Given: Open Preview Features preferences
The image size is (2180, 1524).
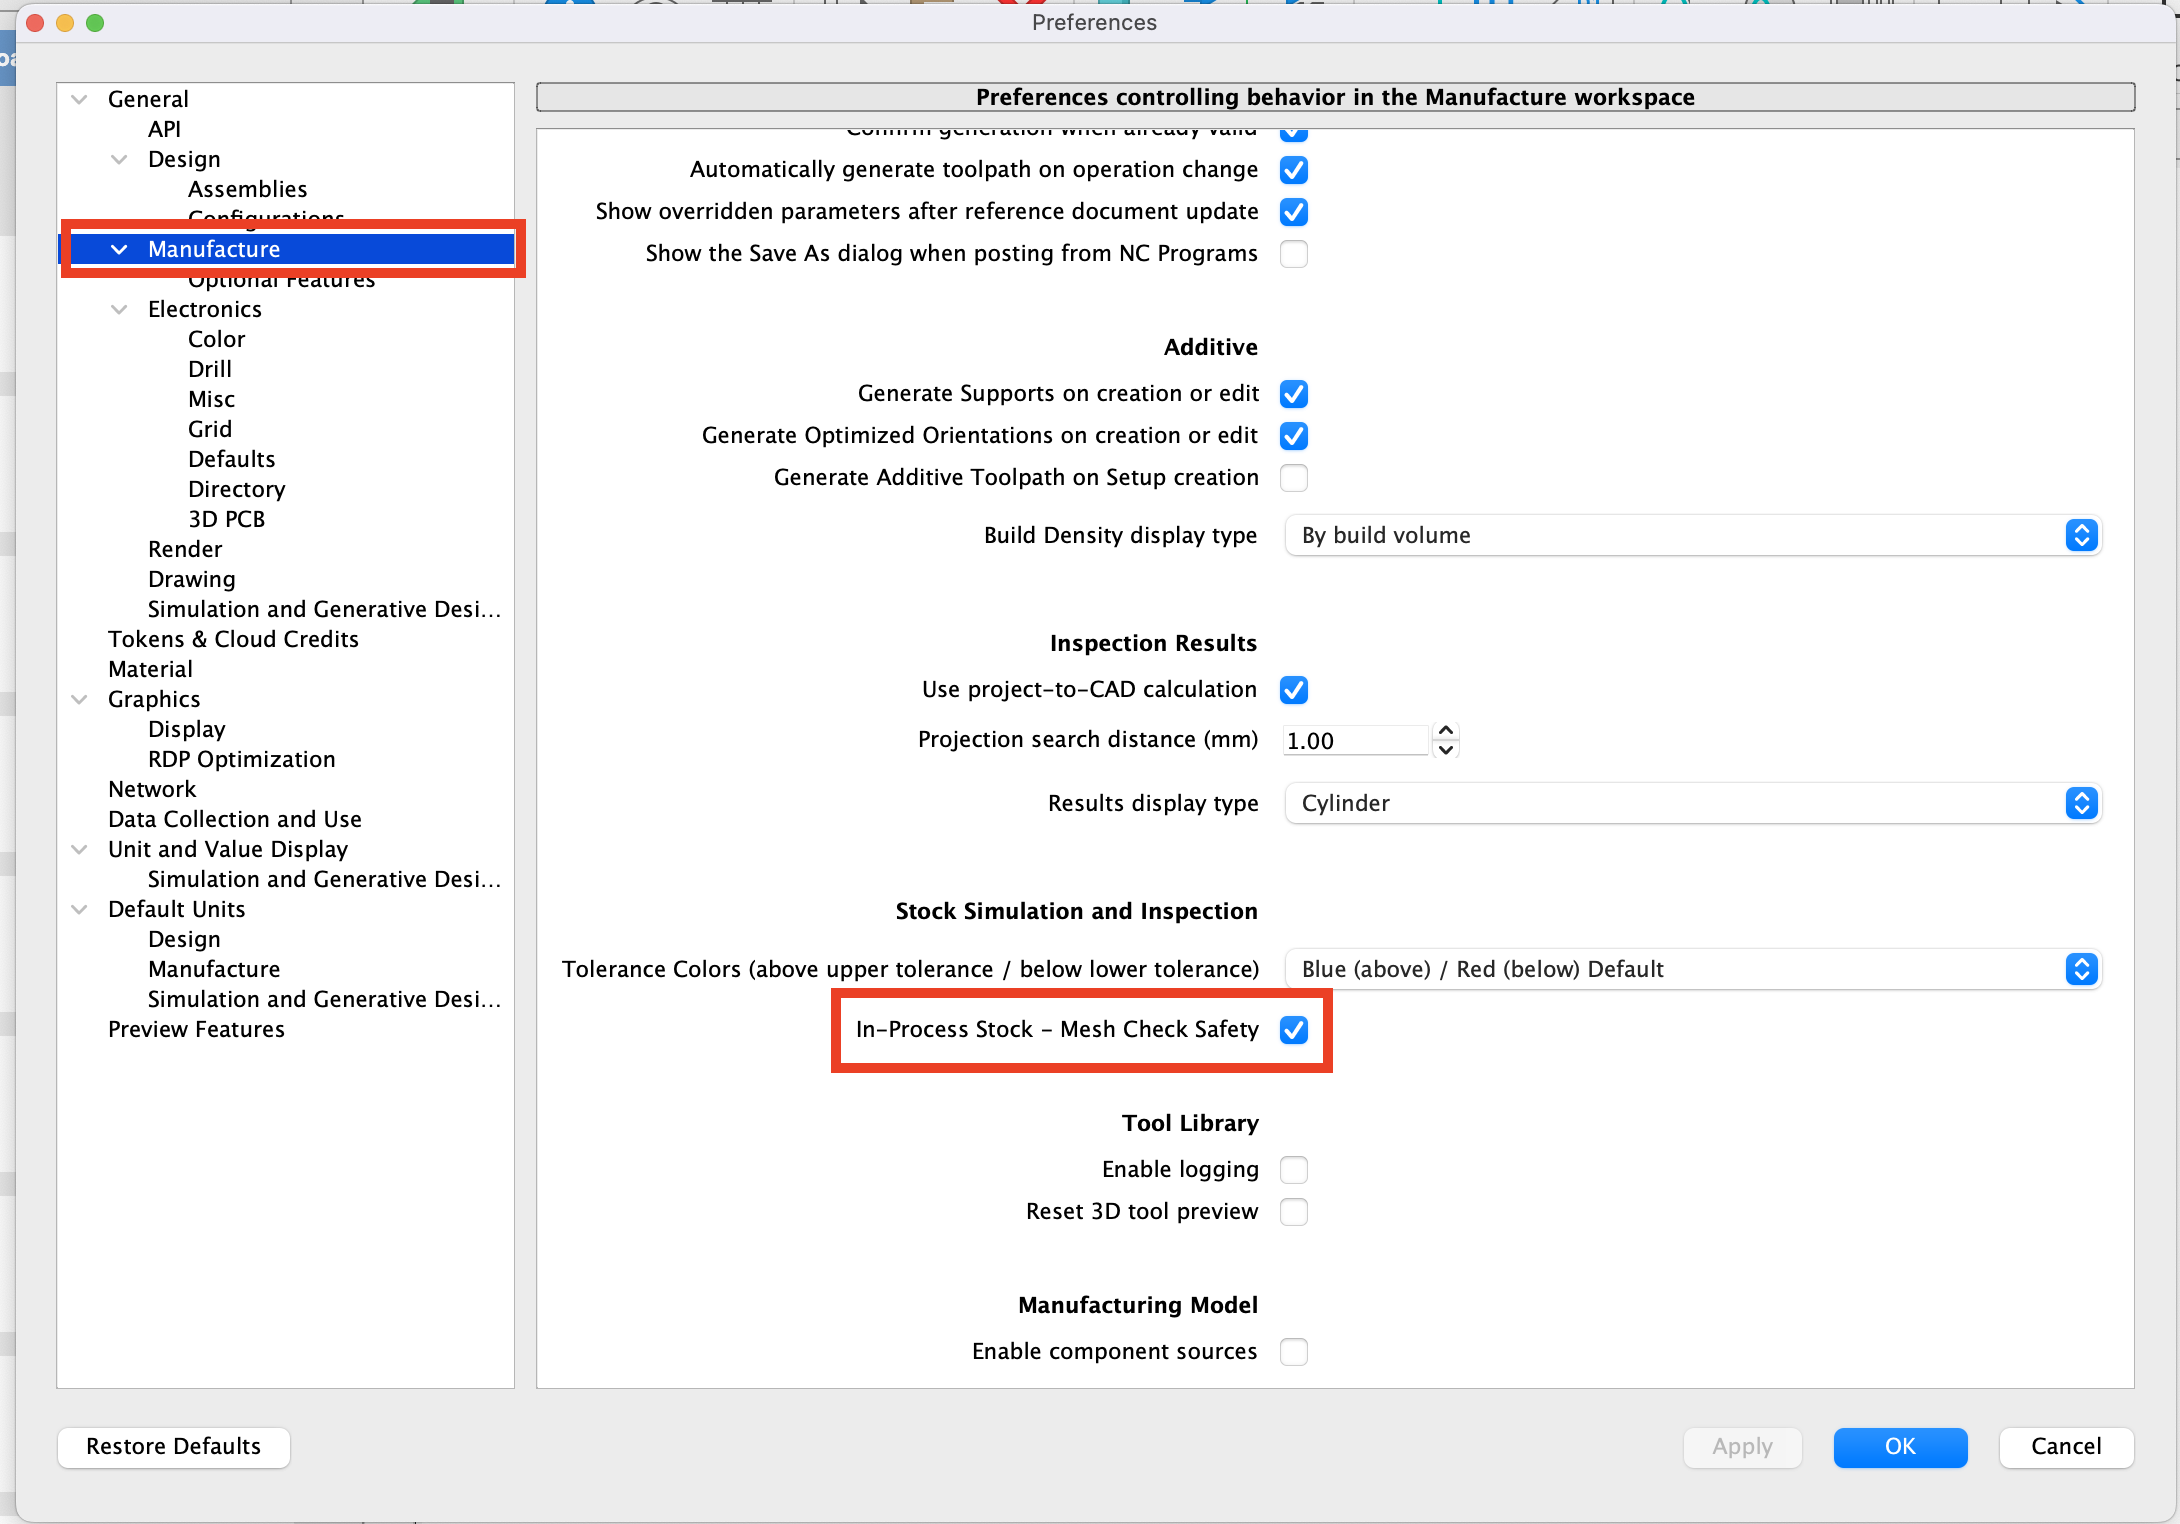Looking at the screenshot, I should pyautogui.click(x=196, y=1029).
